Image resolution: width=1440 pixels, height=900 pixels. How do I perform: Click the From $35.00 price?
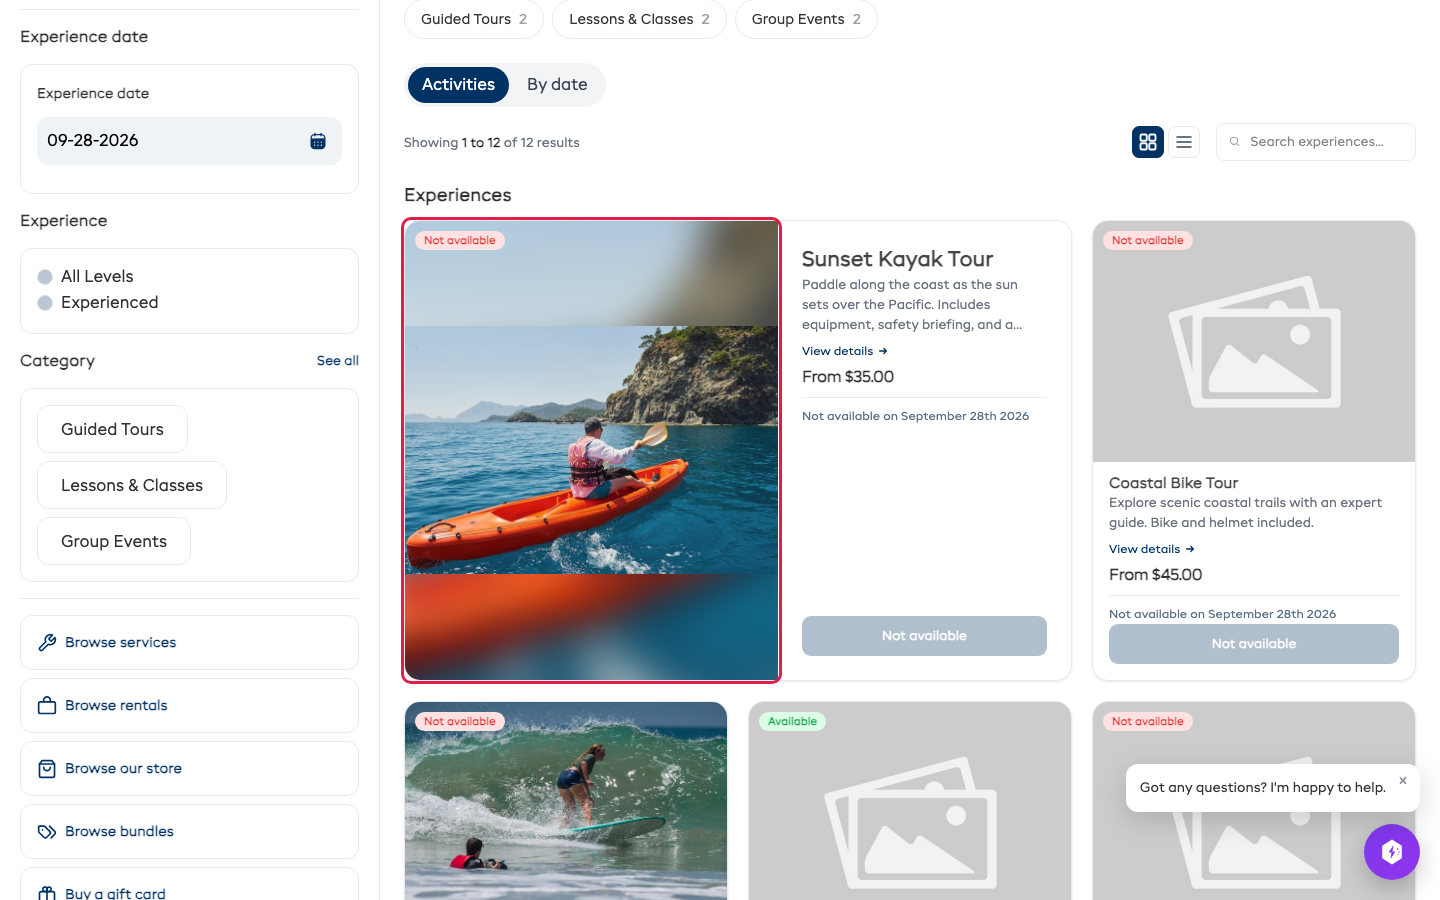pyautogui.click(x=848, y=377)
